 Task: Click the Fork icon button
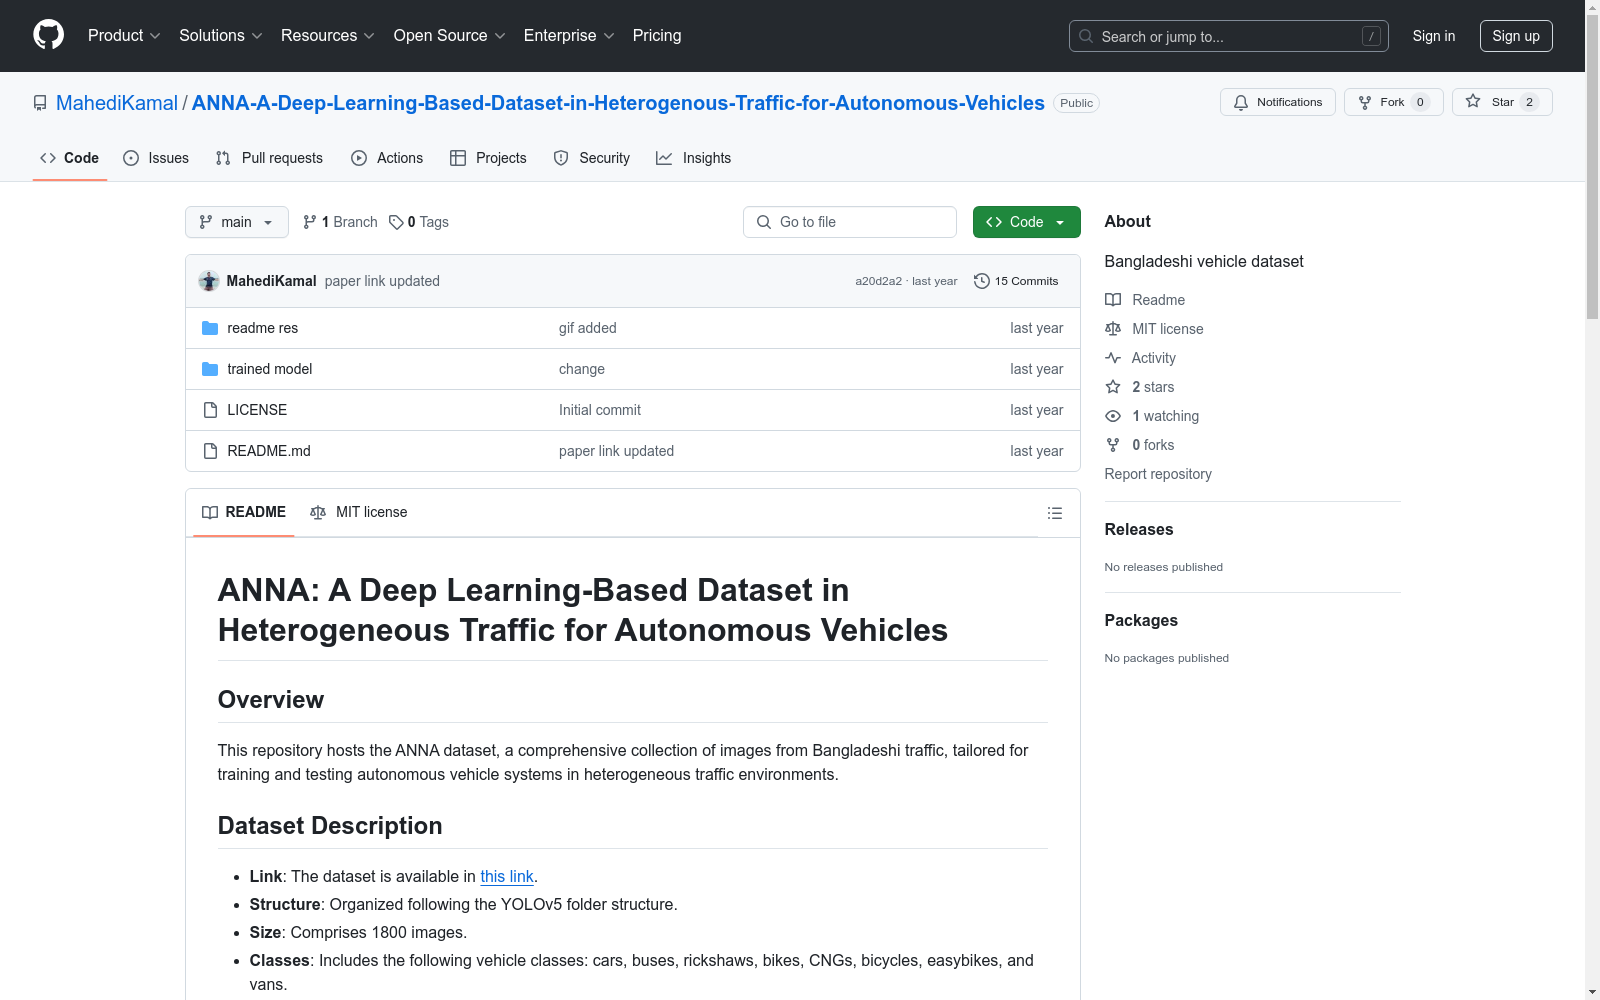click(x=1365, y=102)
